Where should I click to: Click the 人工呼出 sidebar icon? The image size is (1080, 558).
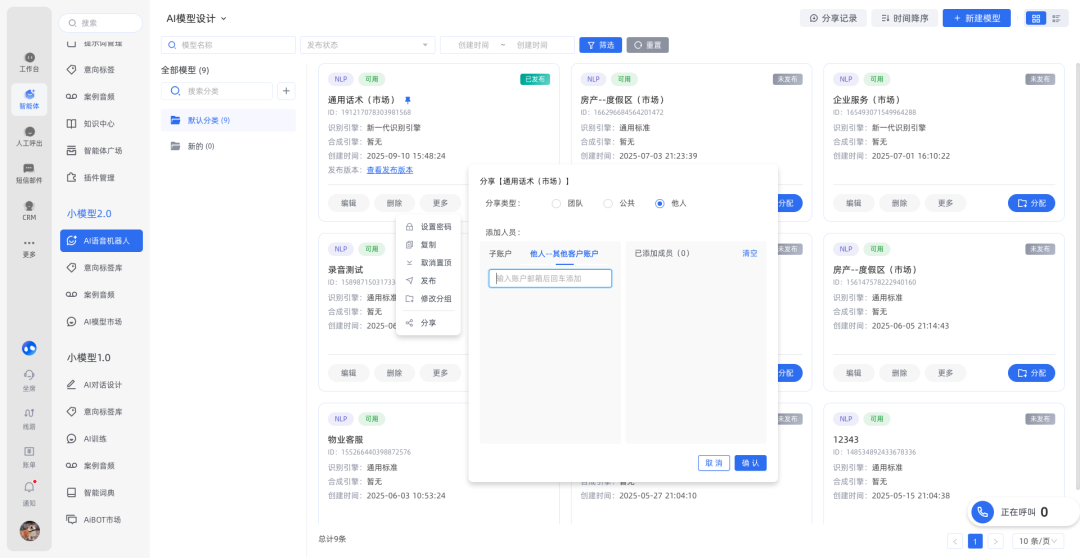(x=29, y=135)
